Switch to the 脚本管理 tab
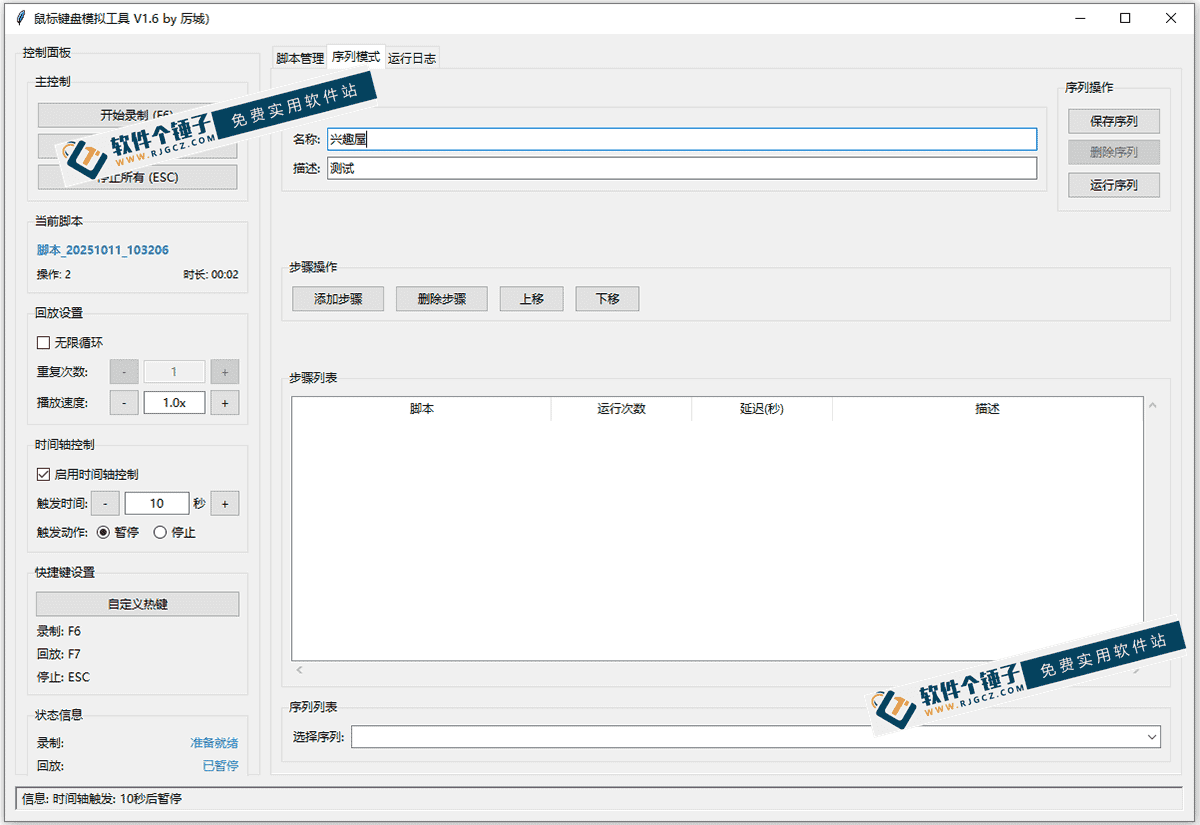Viewport: 1200px width, 825px height. [300, 57]
